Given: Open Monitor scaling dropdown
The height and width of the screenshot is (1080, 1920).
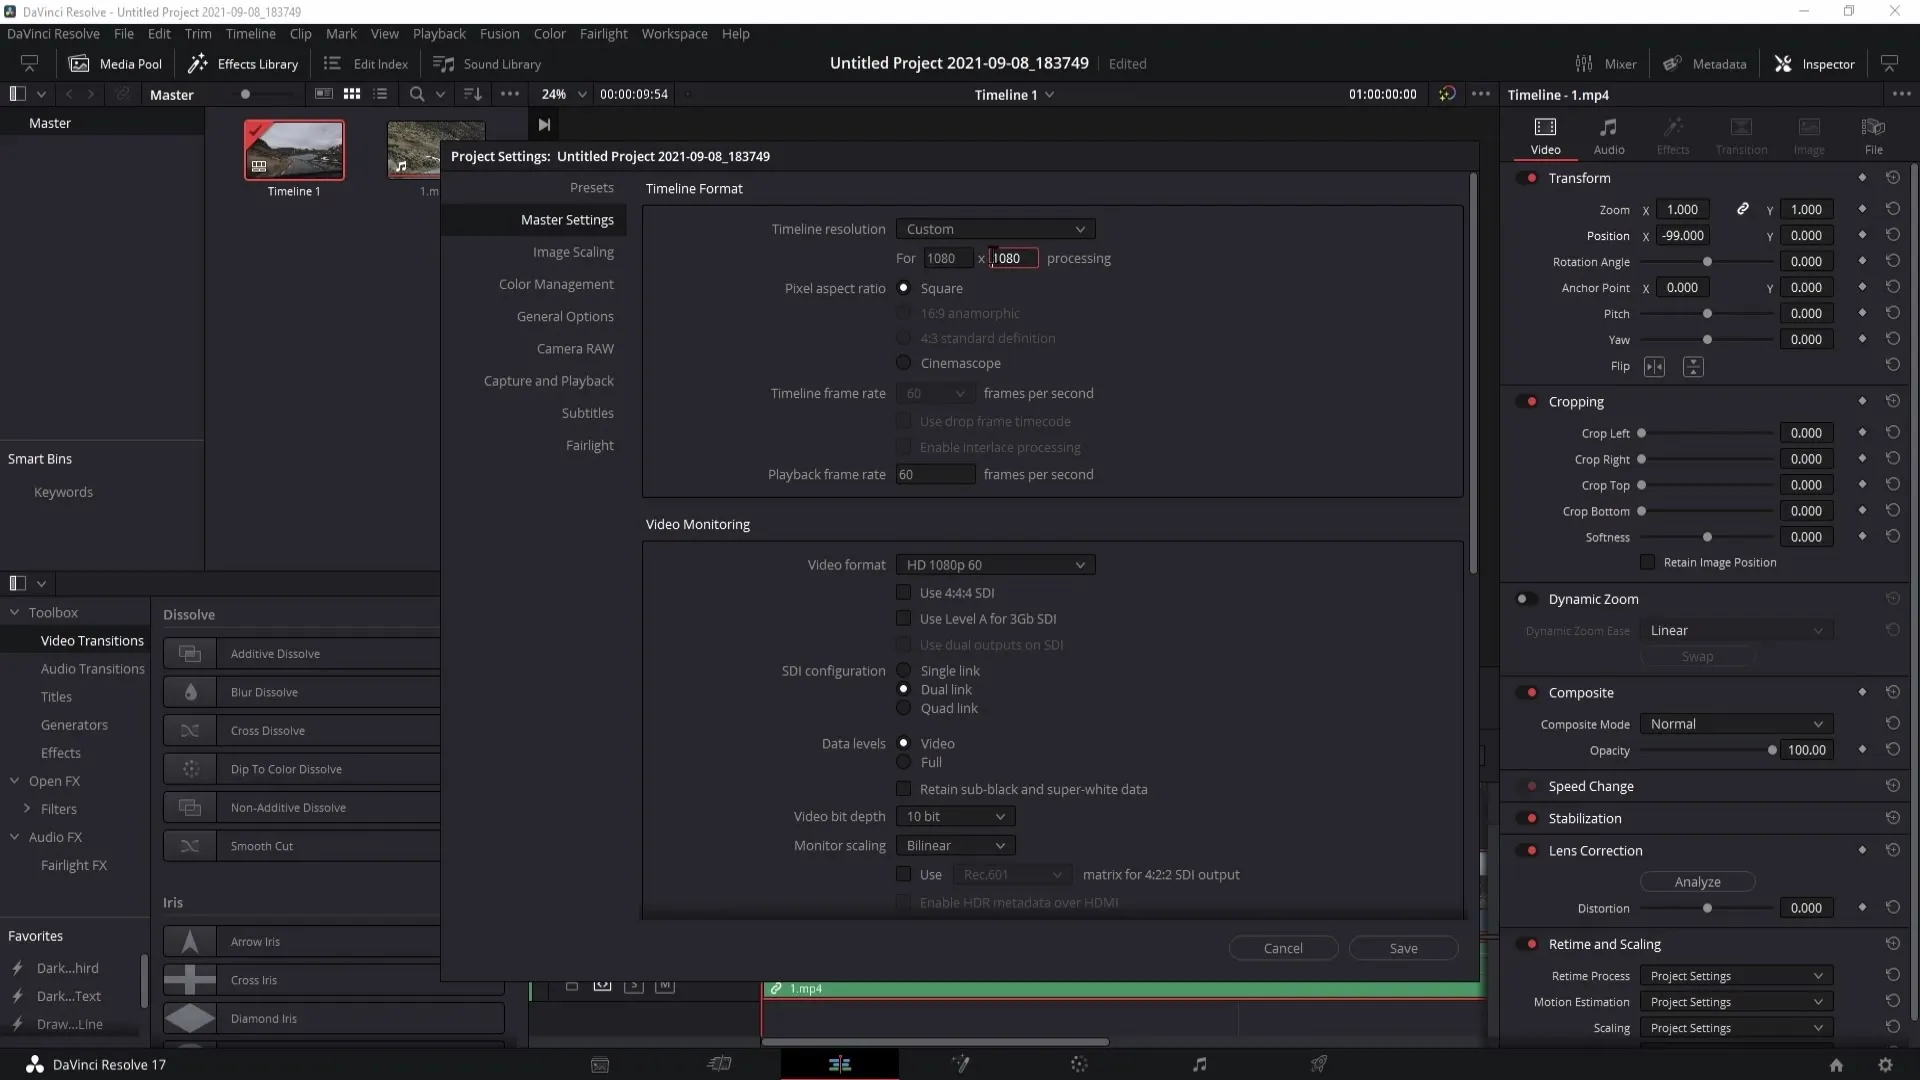Looking at the screenshot, I should click(x=955, y=846).
